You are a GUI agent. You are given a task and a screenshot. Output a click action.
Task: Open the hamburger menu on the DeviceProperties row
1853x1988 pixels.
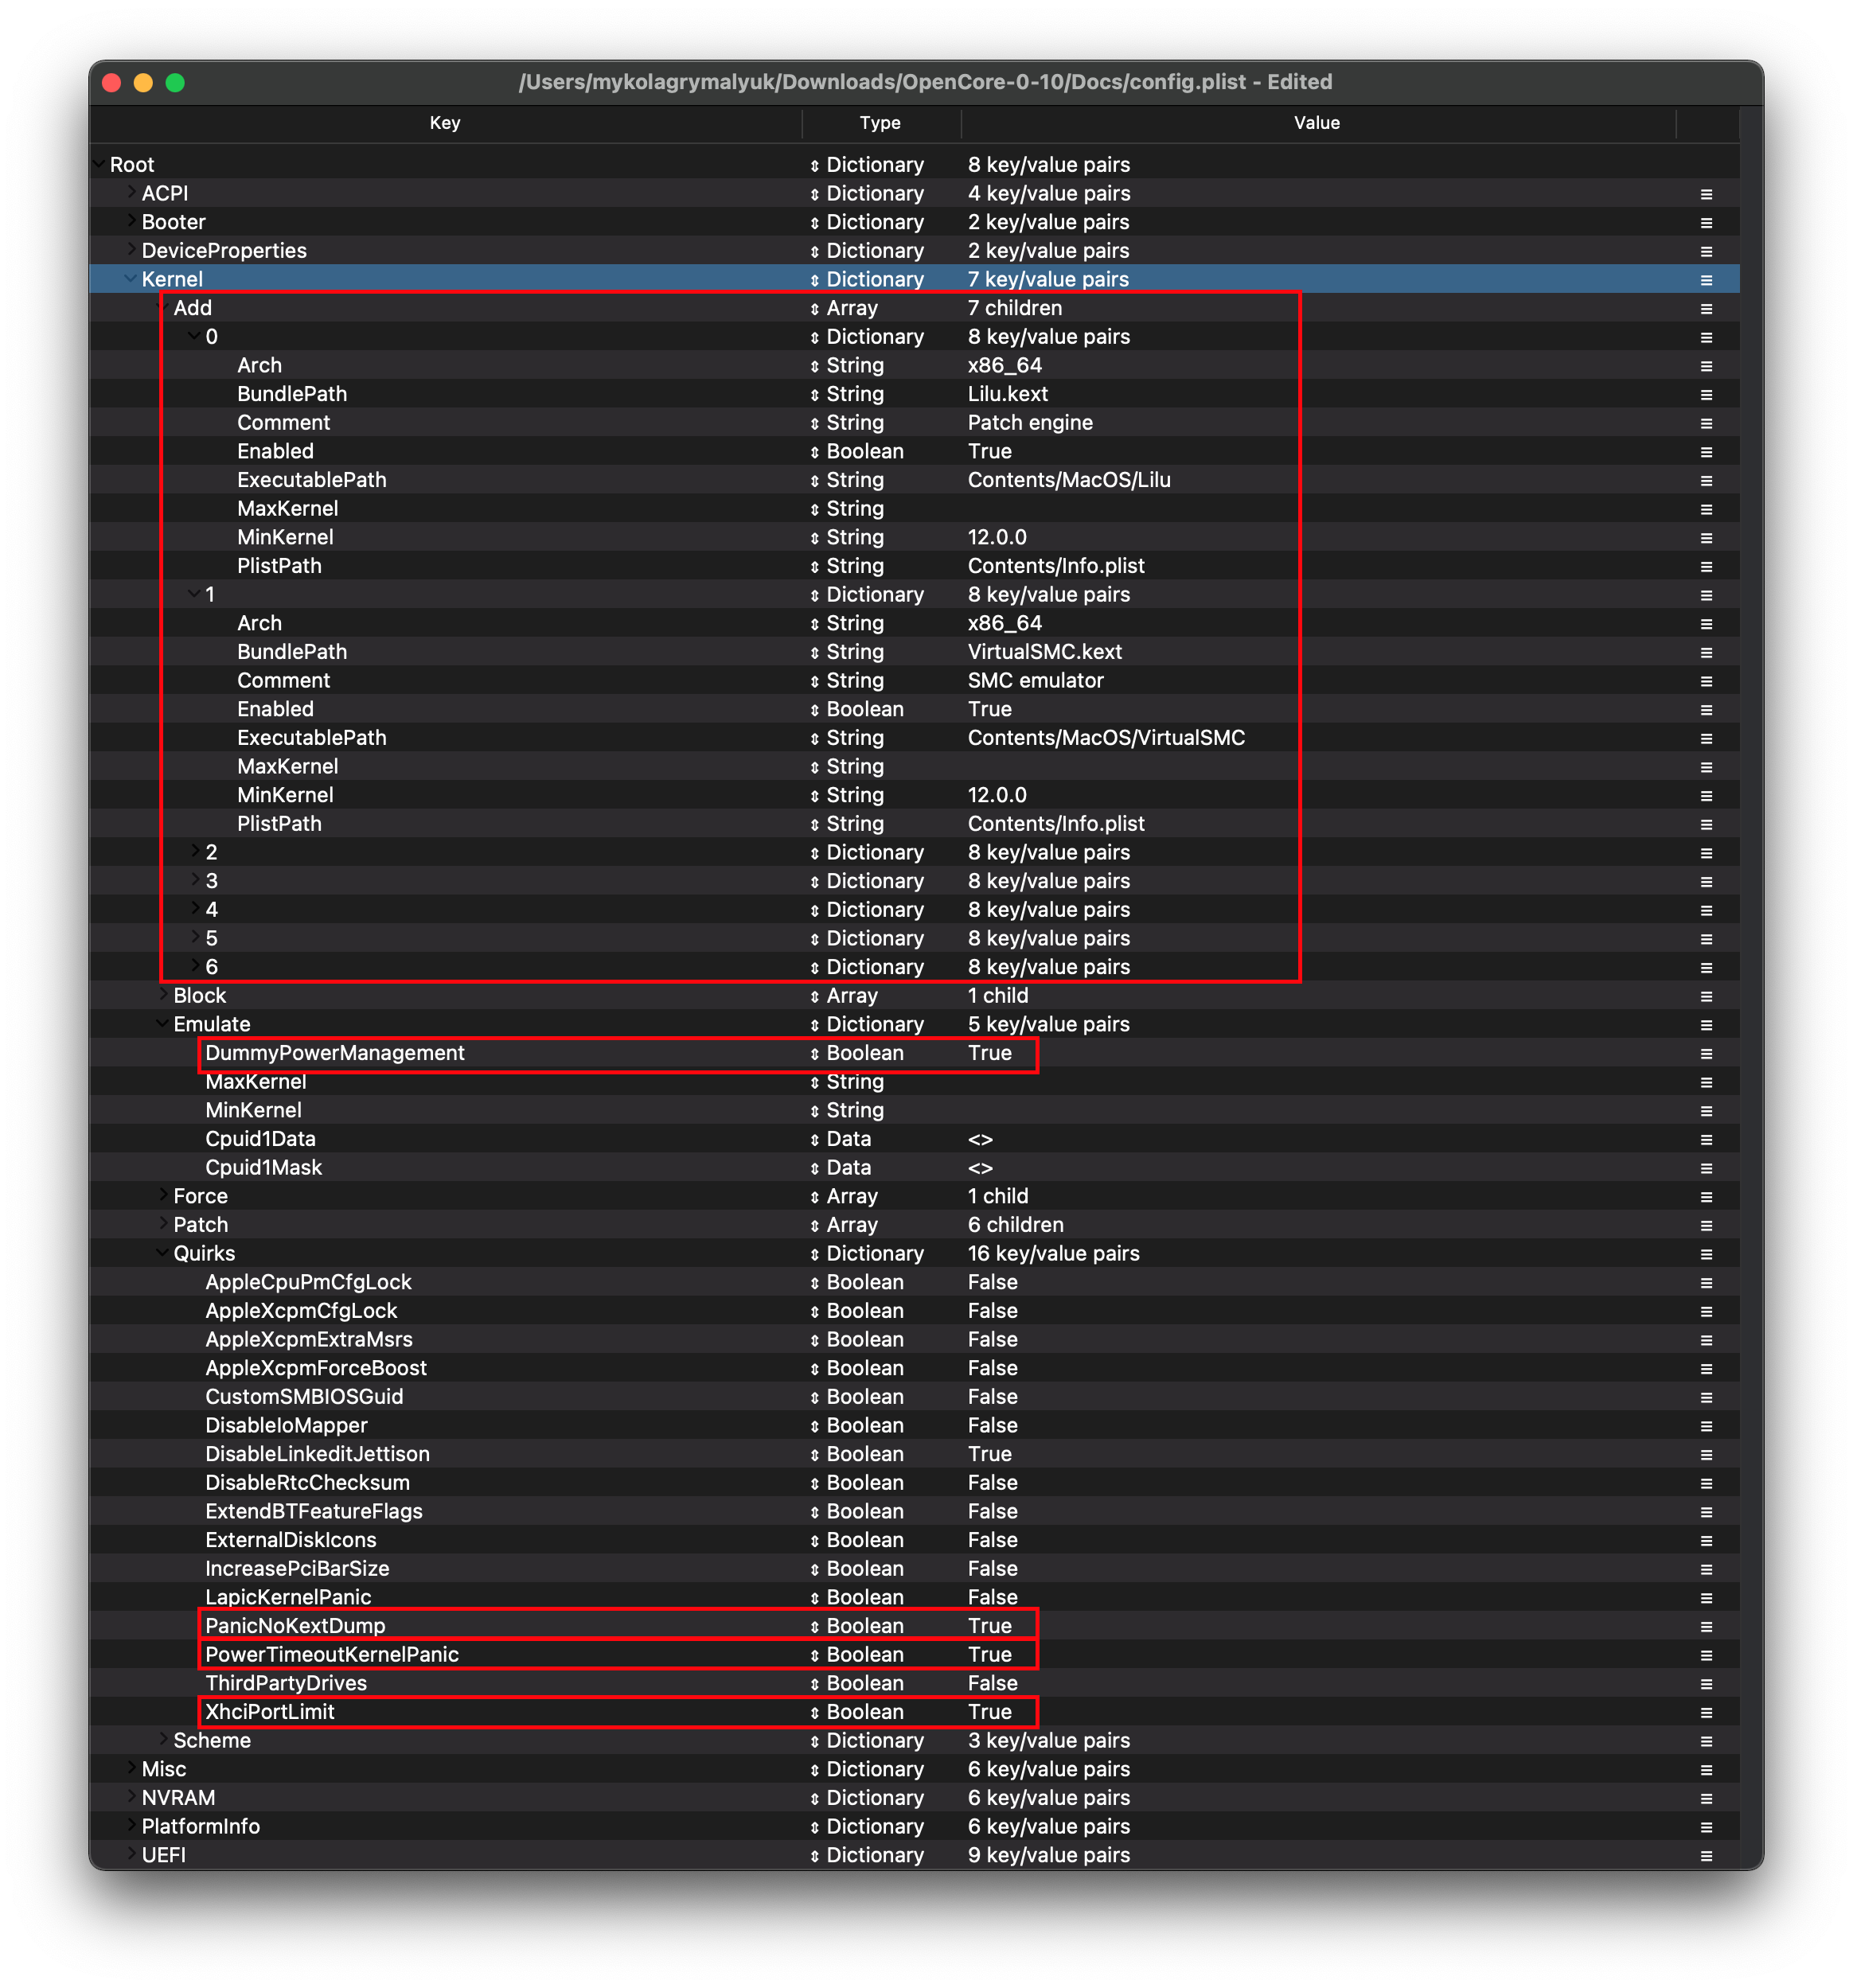(x=1706, y=251)
